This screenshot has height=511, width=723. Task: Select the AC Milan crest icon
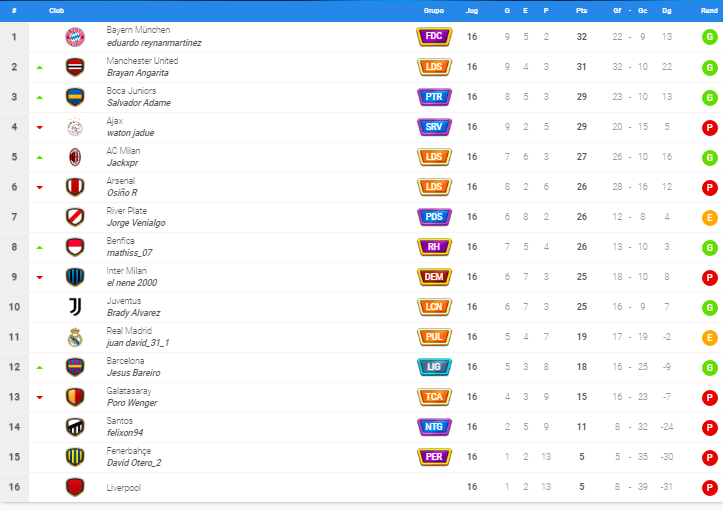click(x=75, y=157)
